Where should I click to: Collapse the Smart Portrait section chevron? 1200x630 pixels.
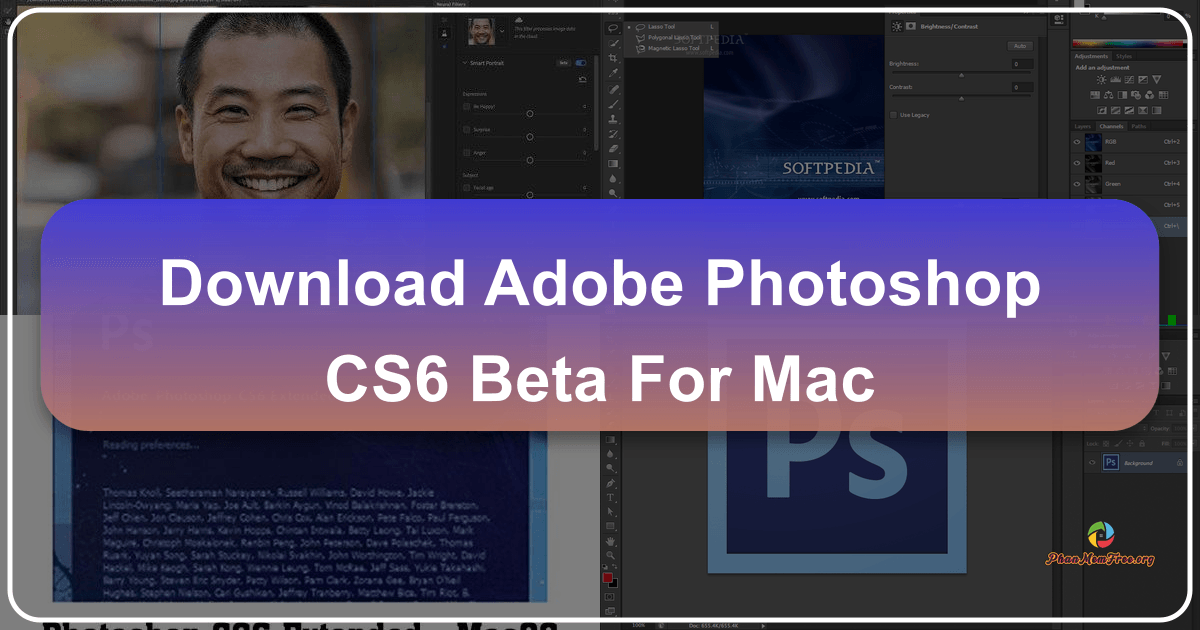point(464,62)
